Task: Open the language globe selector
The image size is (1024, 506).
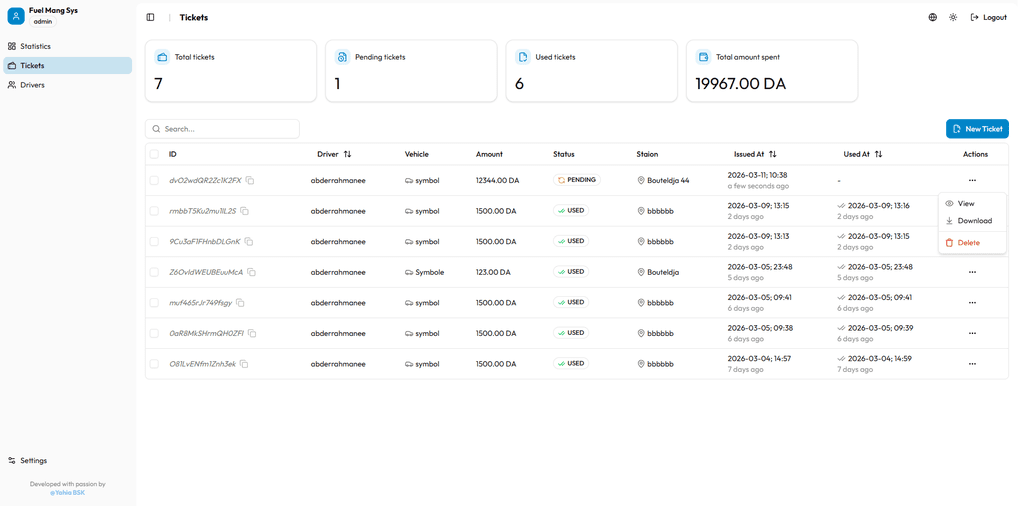Action: pyautogui.click(x=932, y=17)
